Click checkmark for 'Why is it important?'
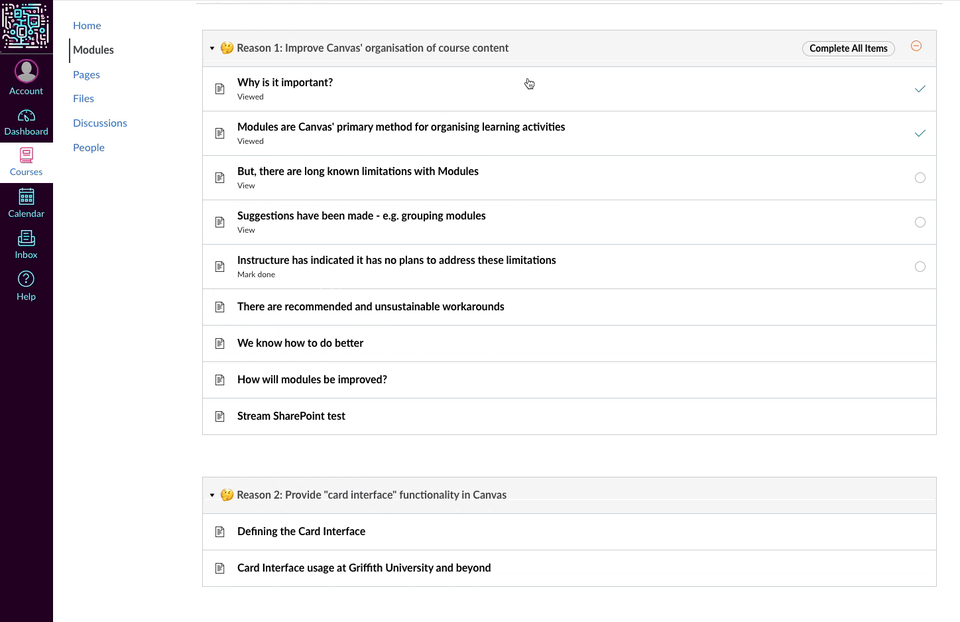960x622 pixels. click(920, 89)
